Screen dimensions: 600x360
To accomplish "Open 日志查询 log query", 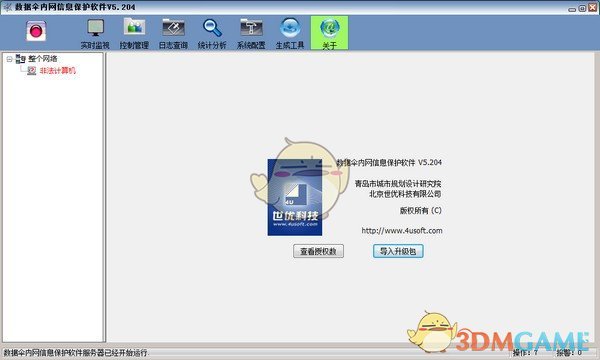I will 173,34.
